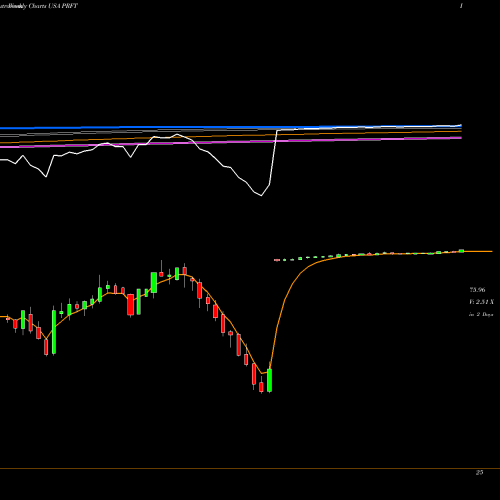This screenshot has height=500, width=500.
Task: Click the 'Charts USA PRFT' title text
Action: pos(53,6)
